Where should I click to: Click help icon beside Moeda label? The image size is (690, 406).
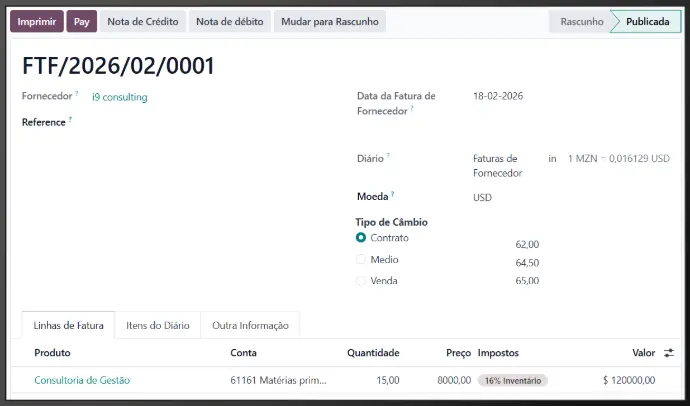click(393, 194)
